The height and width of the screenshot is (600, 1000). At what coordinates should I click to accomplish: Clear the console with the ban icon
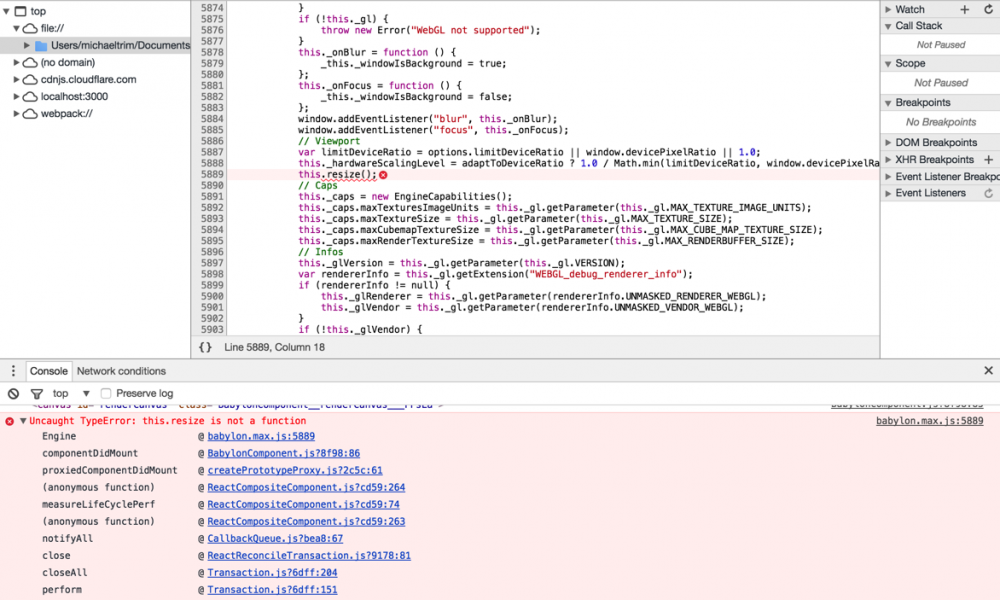point(14,394)
